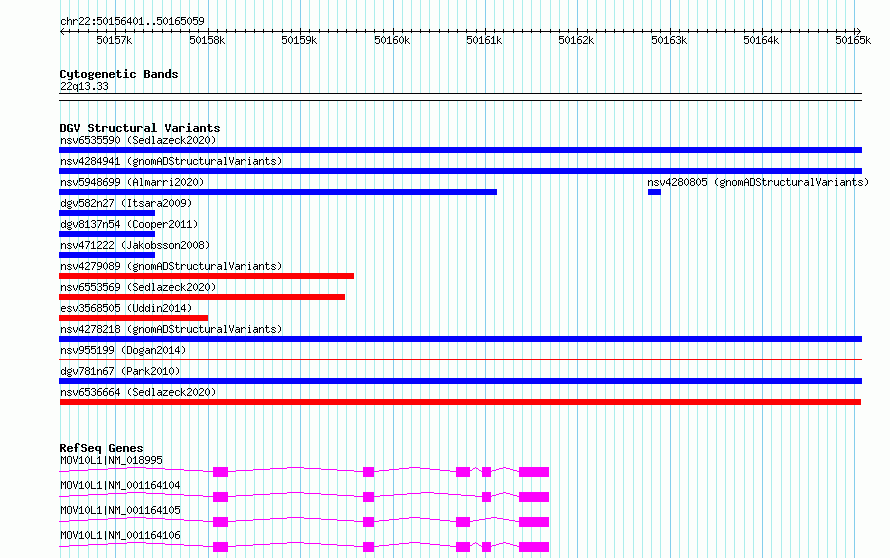Screen dimensions: 890x558
Task: Click the 50158k ruler position label
Action: (207, 40)
